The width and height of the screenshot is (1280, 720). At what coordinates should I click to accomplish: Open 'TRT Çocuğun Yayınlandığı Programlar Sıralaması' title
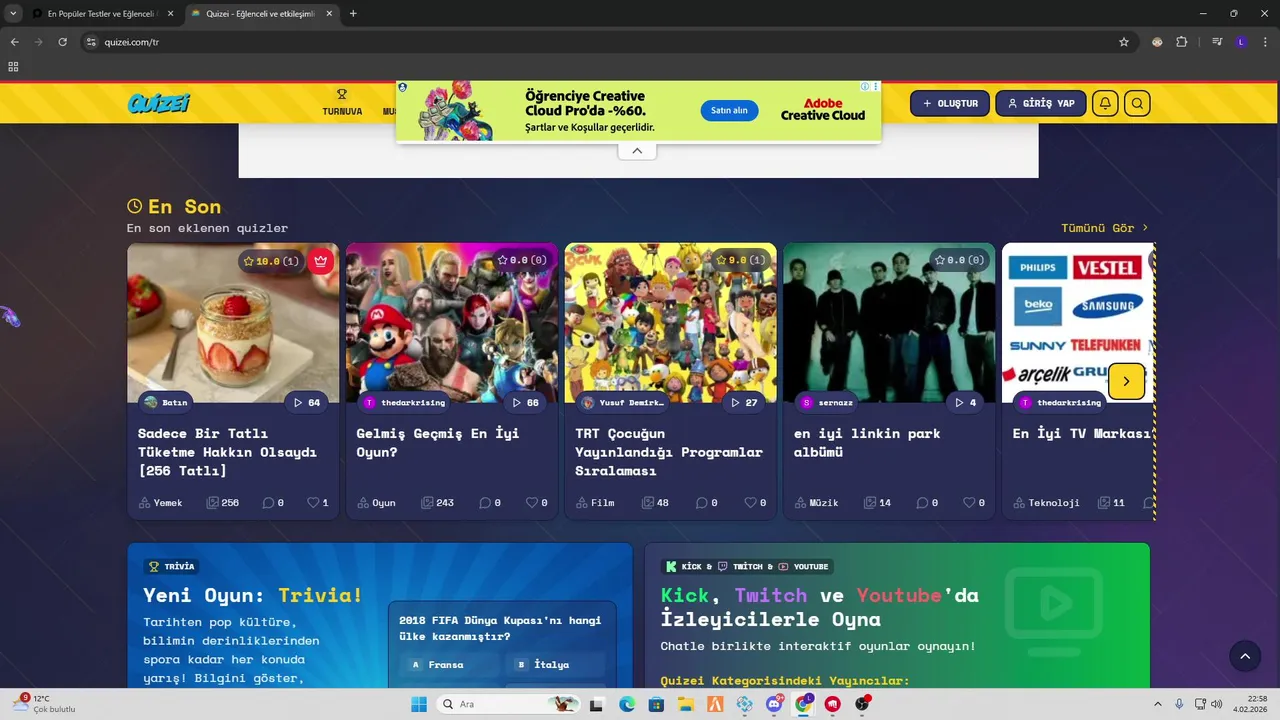tap(669, 452)
